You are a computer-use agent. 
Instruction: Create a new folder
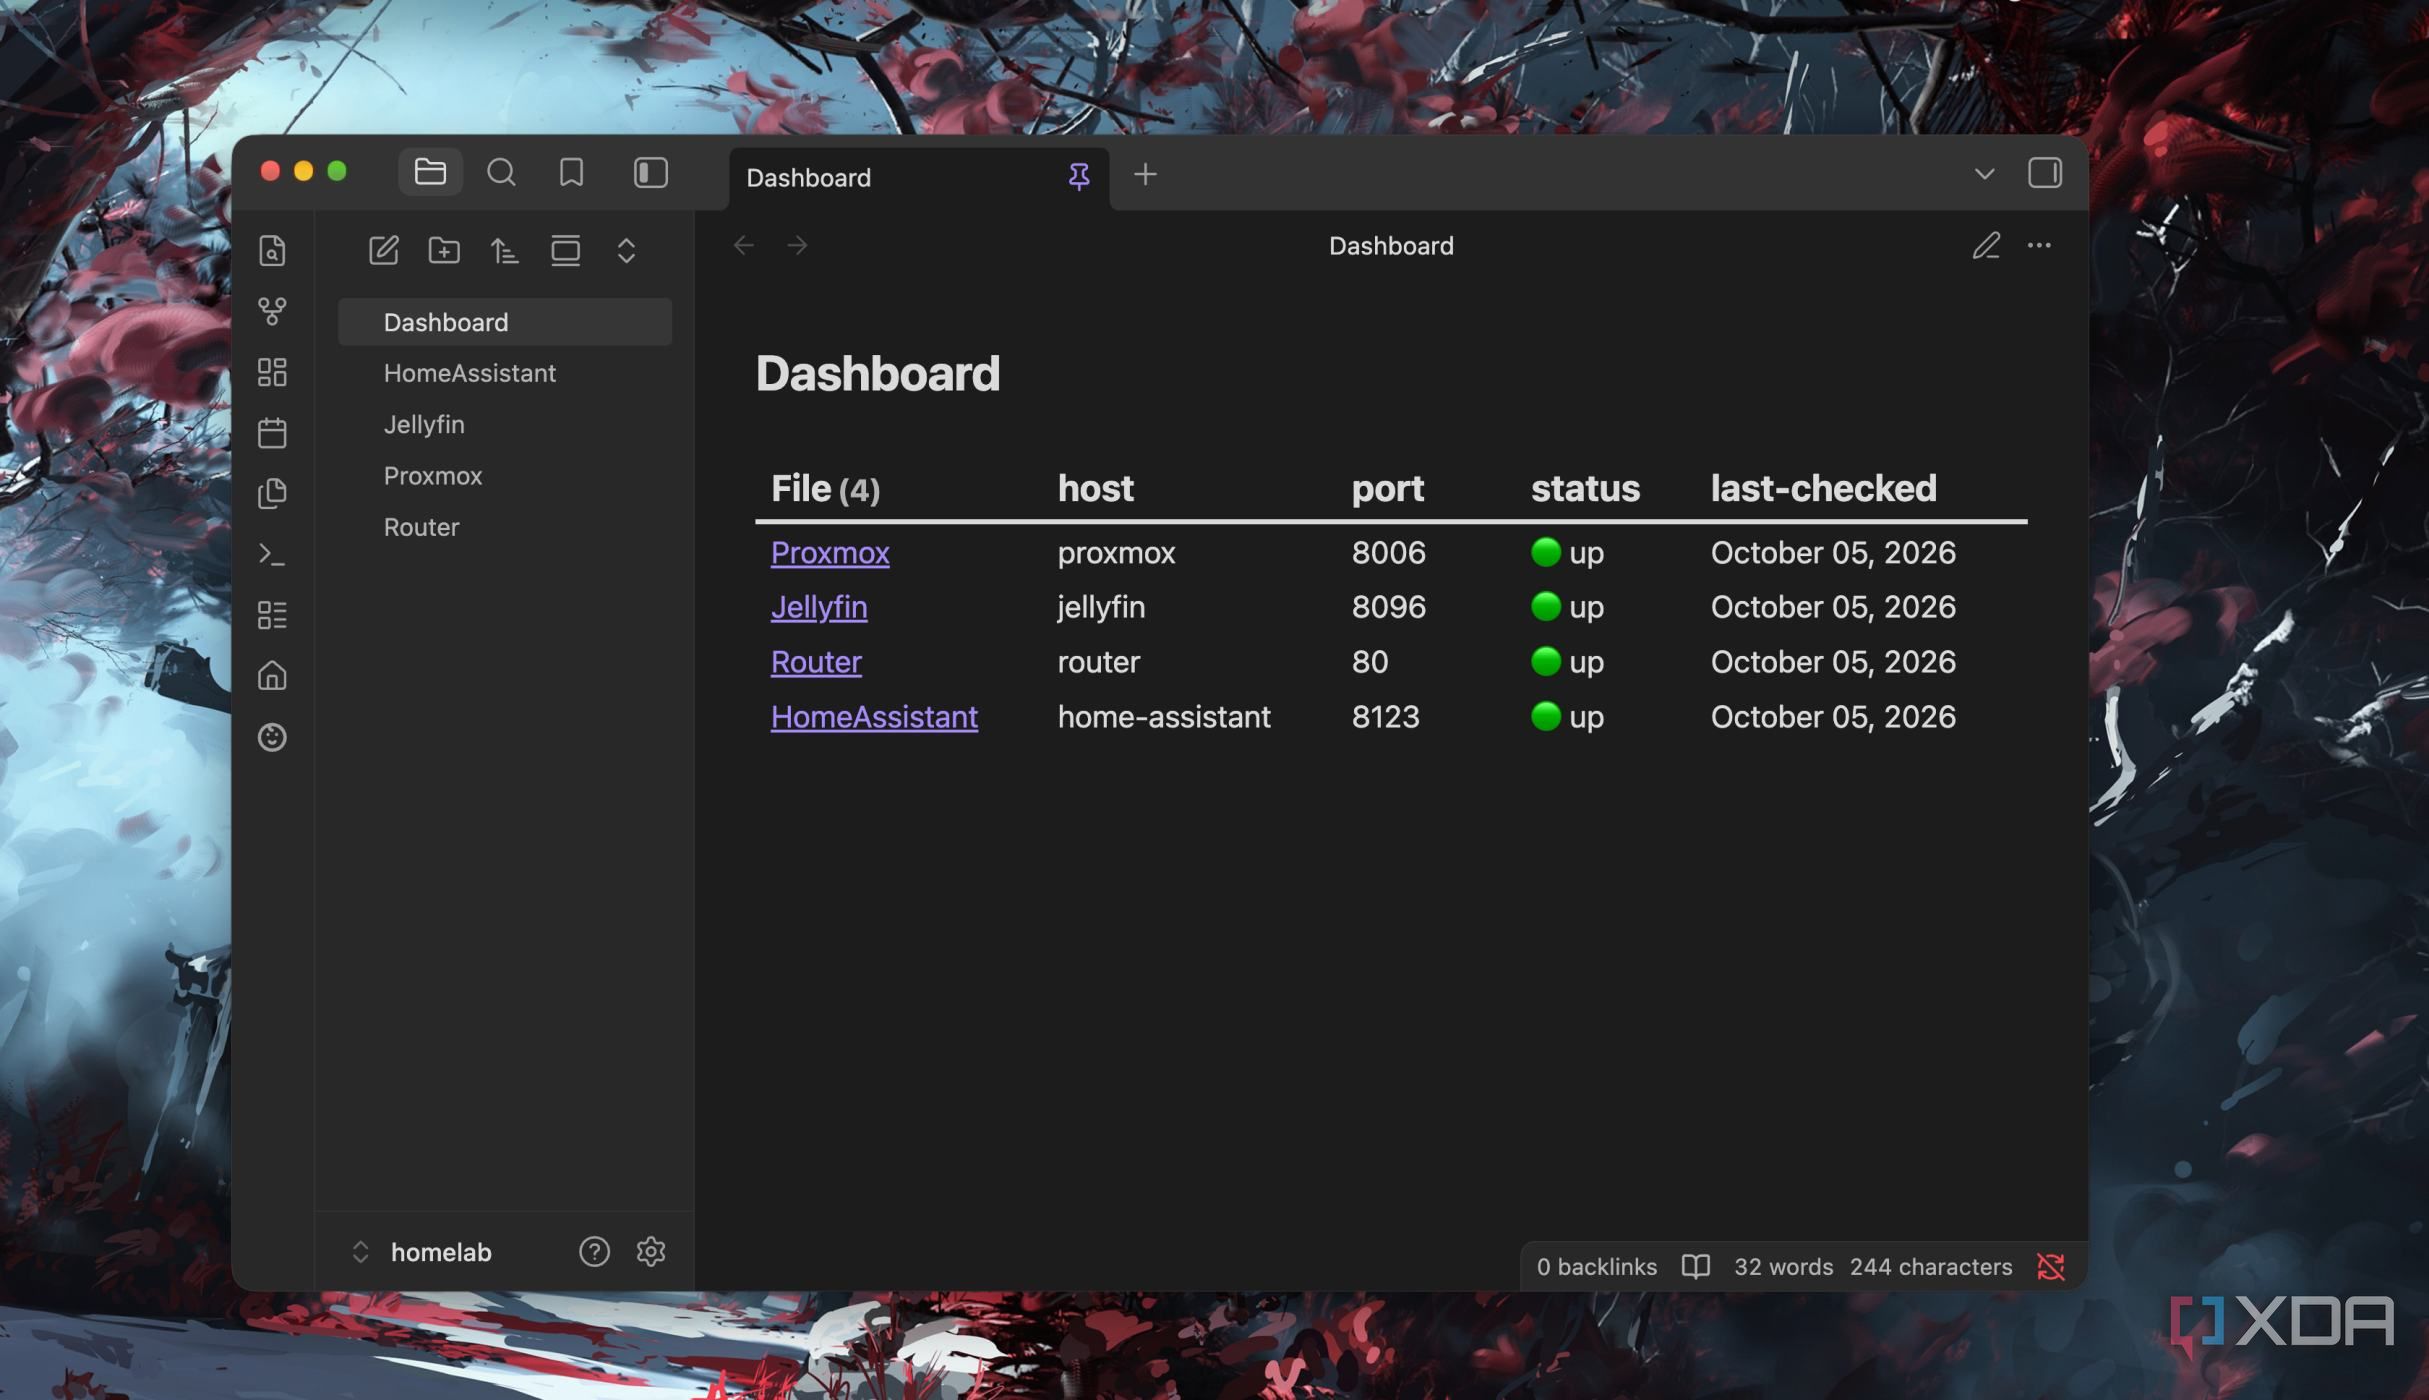(x=444, y=250)
